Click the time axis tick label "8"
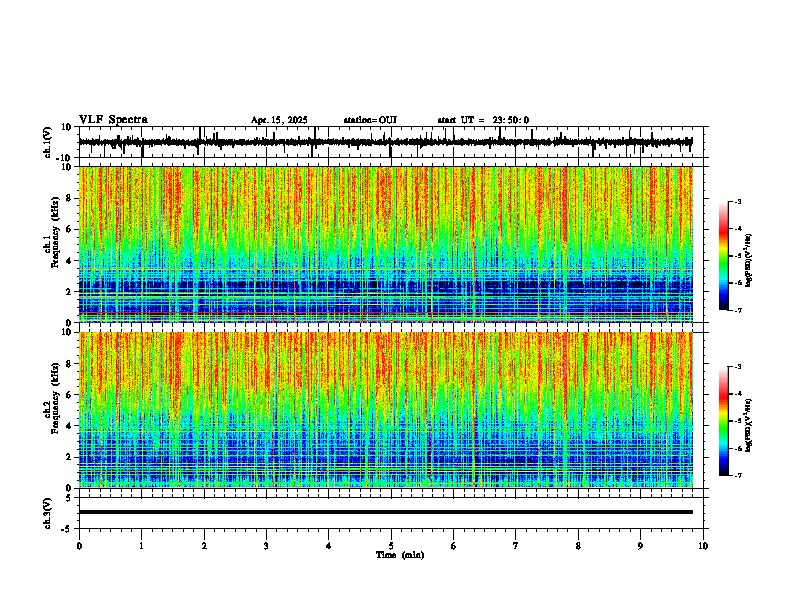Screen dimensions: 792x612 [x=578, y=546]
